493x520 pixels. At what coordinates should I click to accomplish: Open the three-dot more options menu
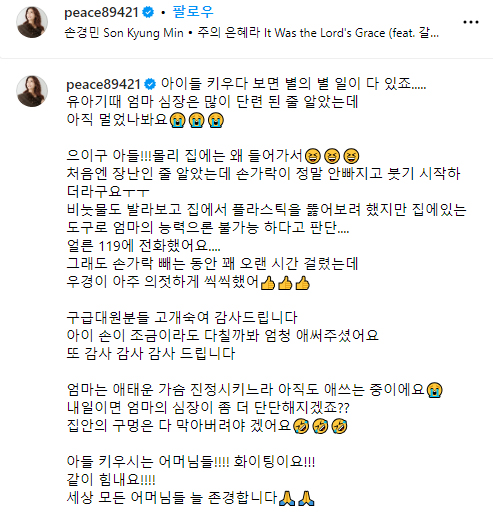[x=471, y=22]
